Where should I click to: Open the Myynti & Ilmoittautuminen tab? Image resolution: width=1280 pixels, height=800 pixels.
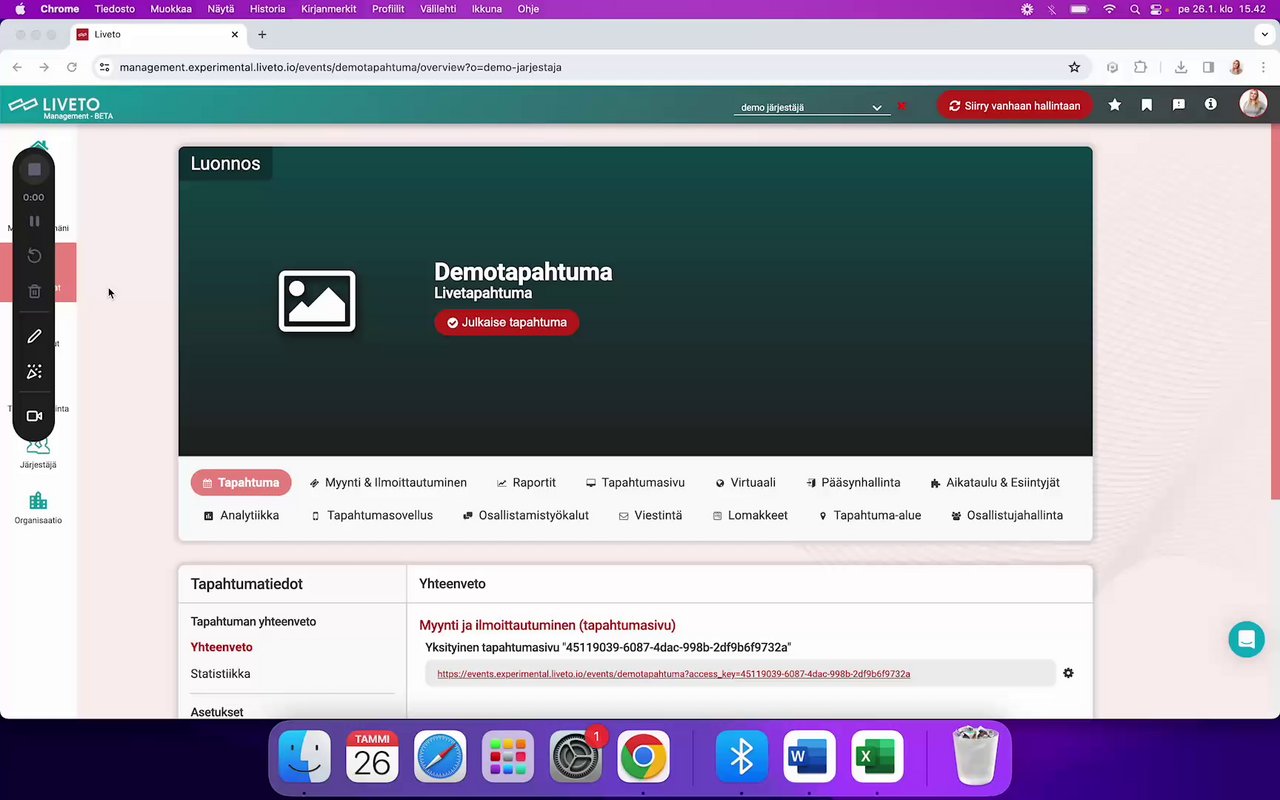click(x=388, y=482)
